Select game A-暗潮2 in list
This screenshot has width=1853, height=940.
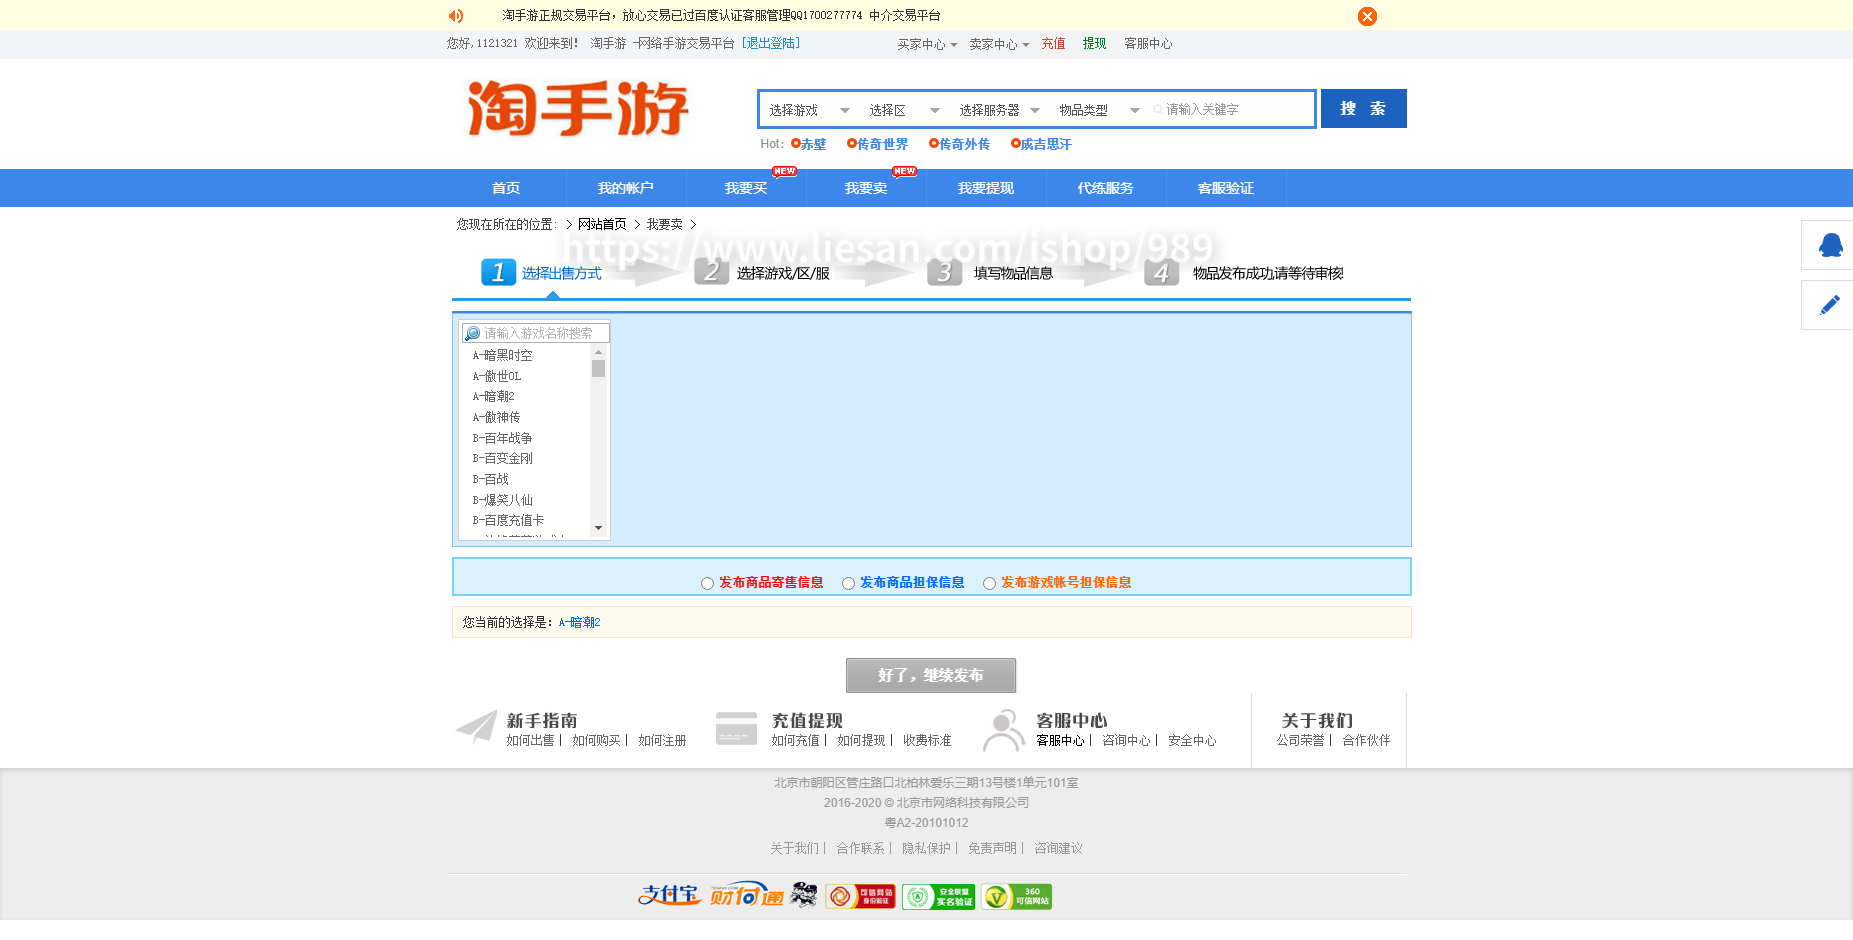click(493, 396)
